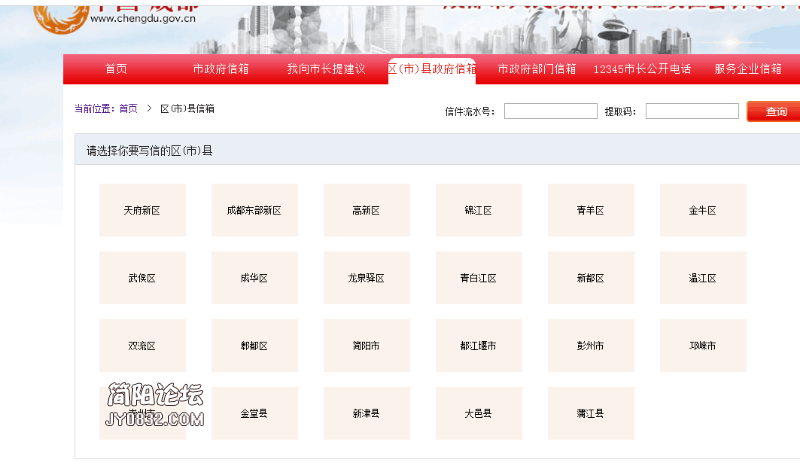Click the 彭州市 tile

tap(591, 345)
